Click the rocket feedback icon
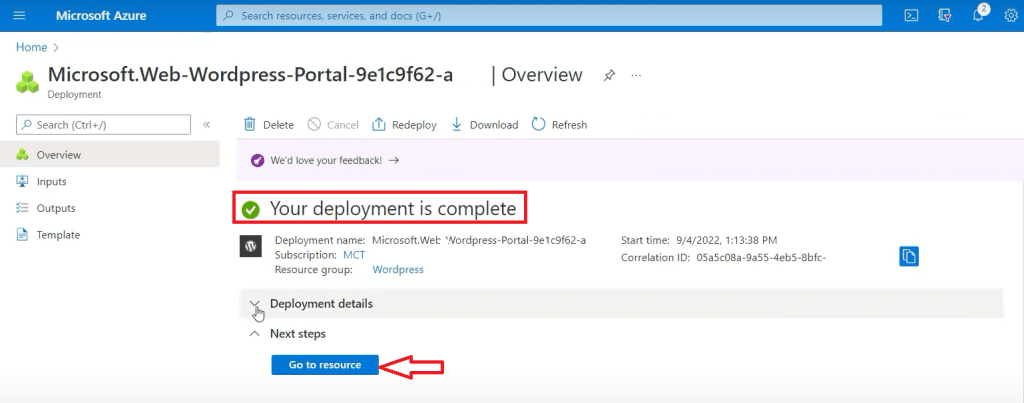The width and height of the screenshot is (1024, 403). (258, 160)
